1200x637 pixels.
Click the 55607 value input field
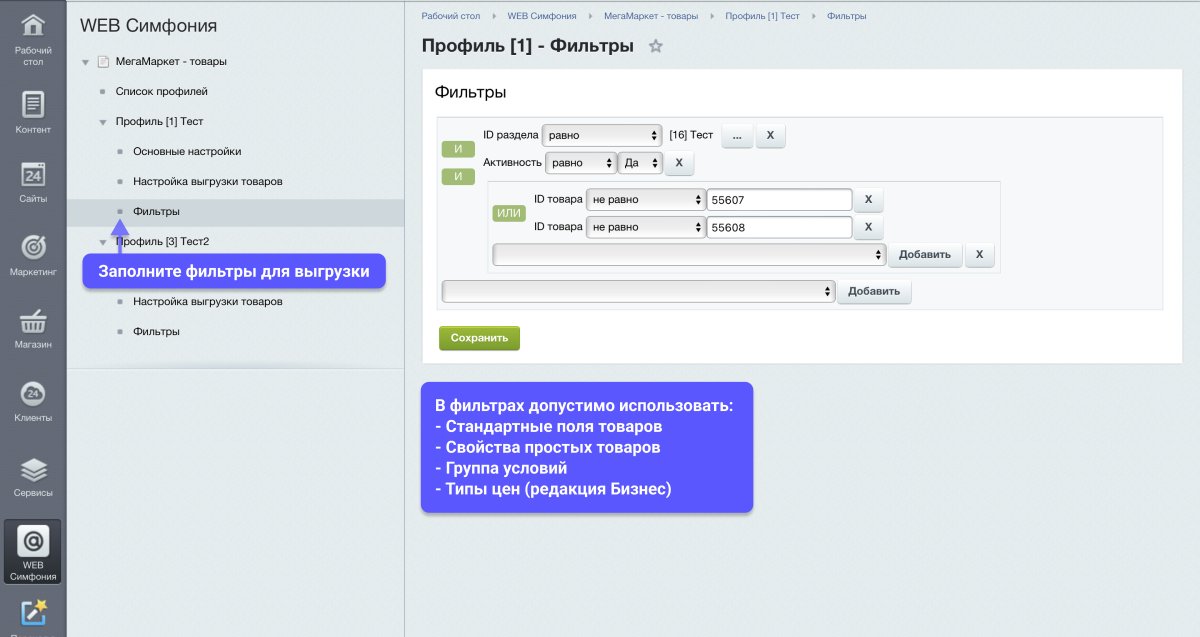tap(779, 199)
